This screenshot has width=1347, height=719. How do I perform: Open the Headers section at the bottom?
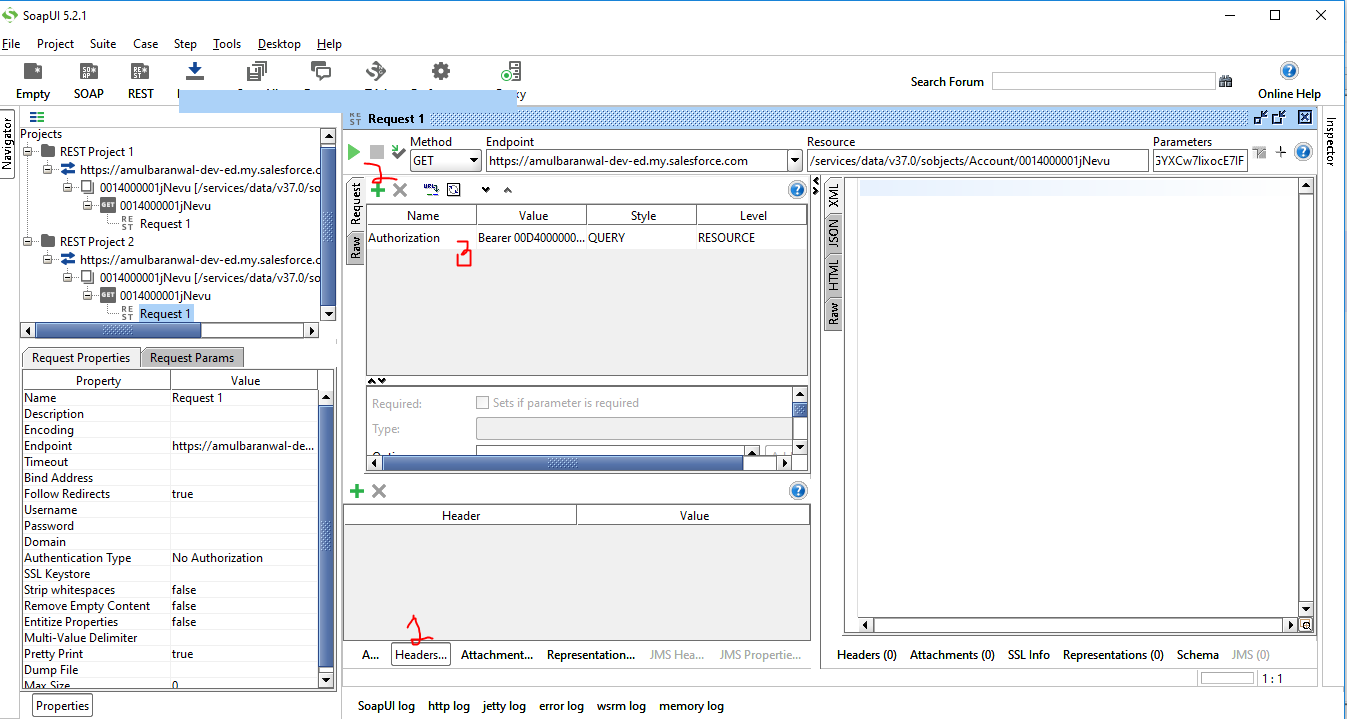tap(420, 655)
